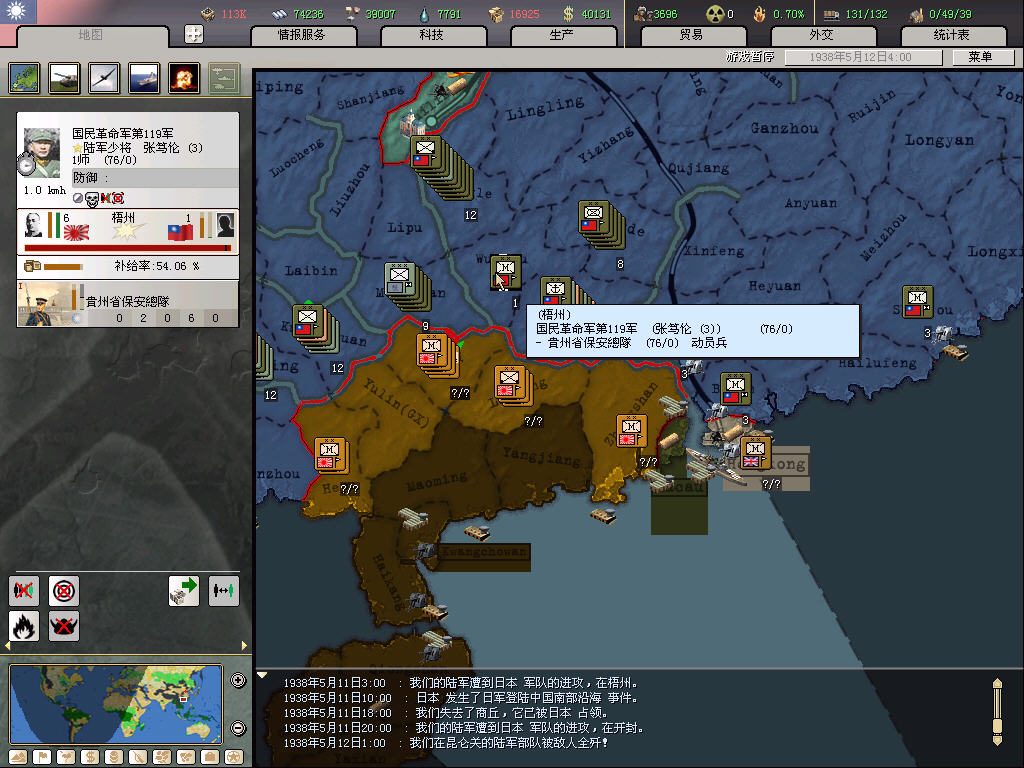Screen dimensions: 1024x768
Task: Select the flag political map mode button
Action: 42,757
